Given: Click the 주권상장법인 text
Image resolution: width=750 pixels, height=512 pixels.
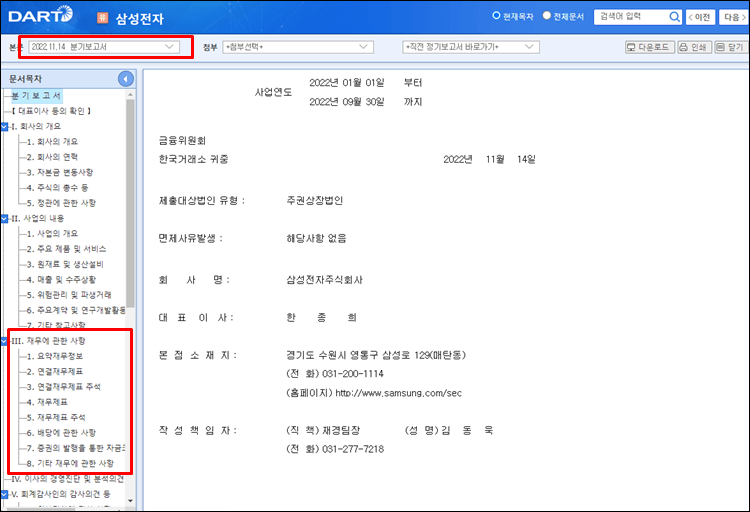Looking at the screenshot, I should pyautogui.click(x=315, y=200).
